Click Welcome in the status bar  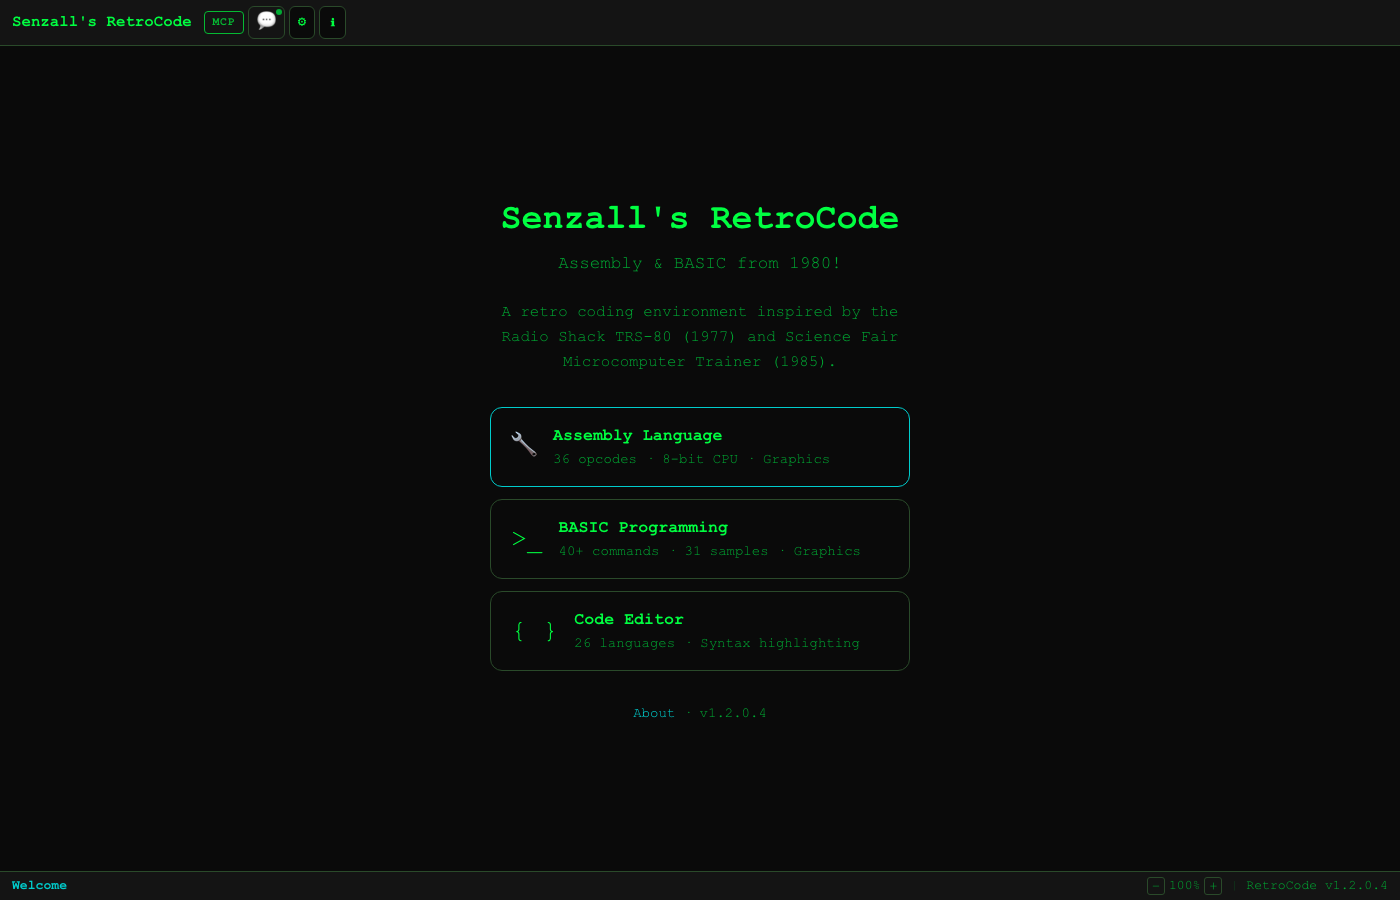point(39,886)
